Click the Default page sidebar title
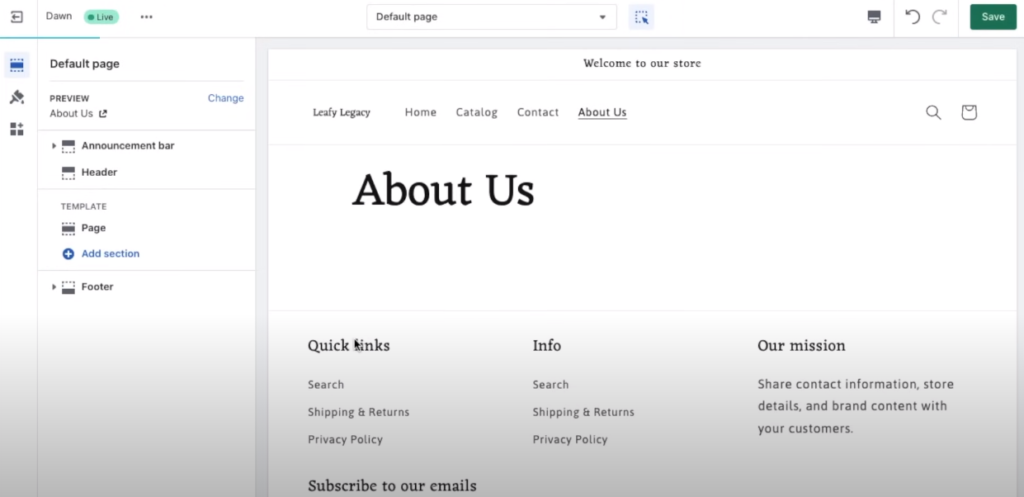The width and height of the screenshot is (1024, 497). 84,64
